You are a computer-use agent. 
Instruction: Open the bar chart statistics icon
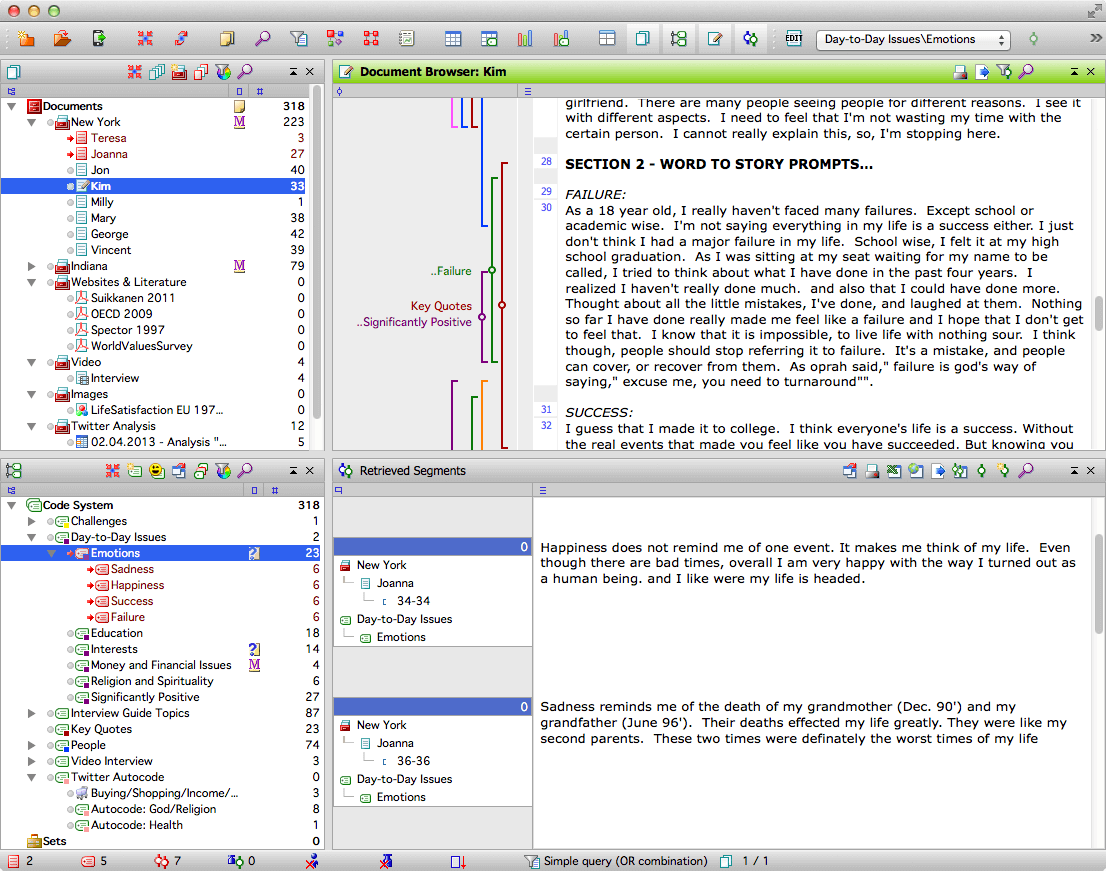(525, 39)
